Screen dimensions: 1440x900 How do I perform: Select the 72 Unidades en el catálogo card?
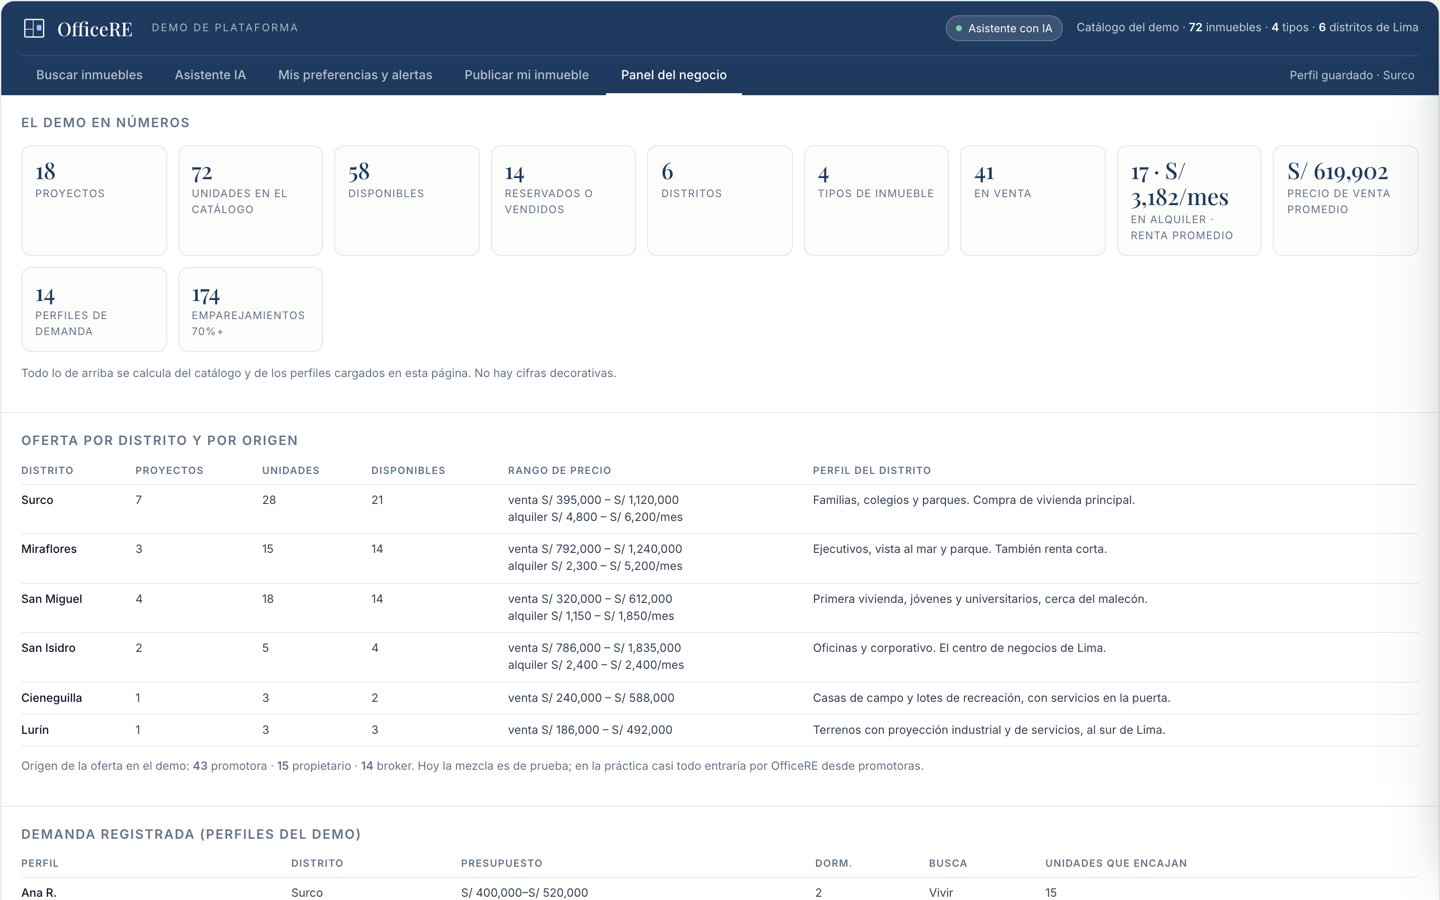click(250, 200)
